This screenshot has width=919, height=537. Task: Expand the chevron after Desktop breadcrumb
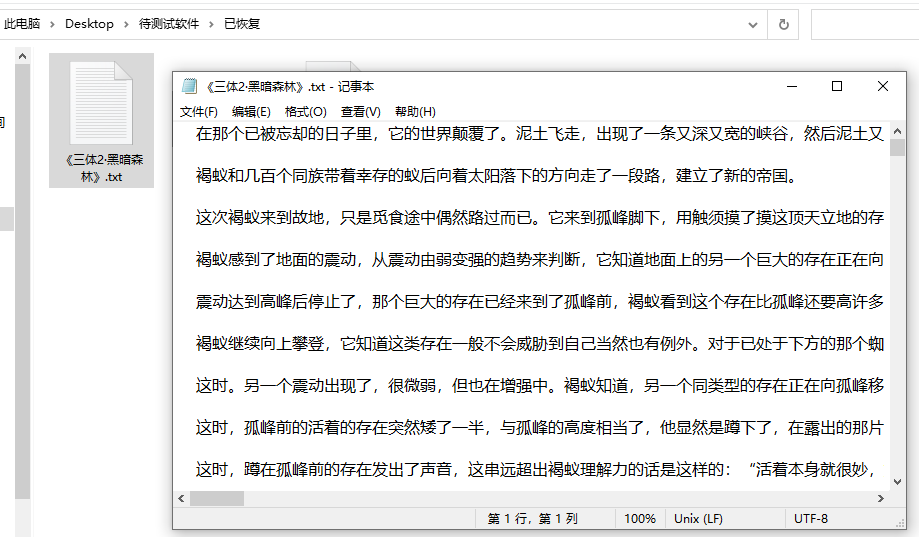coord(125,25)
